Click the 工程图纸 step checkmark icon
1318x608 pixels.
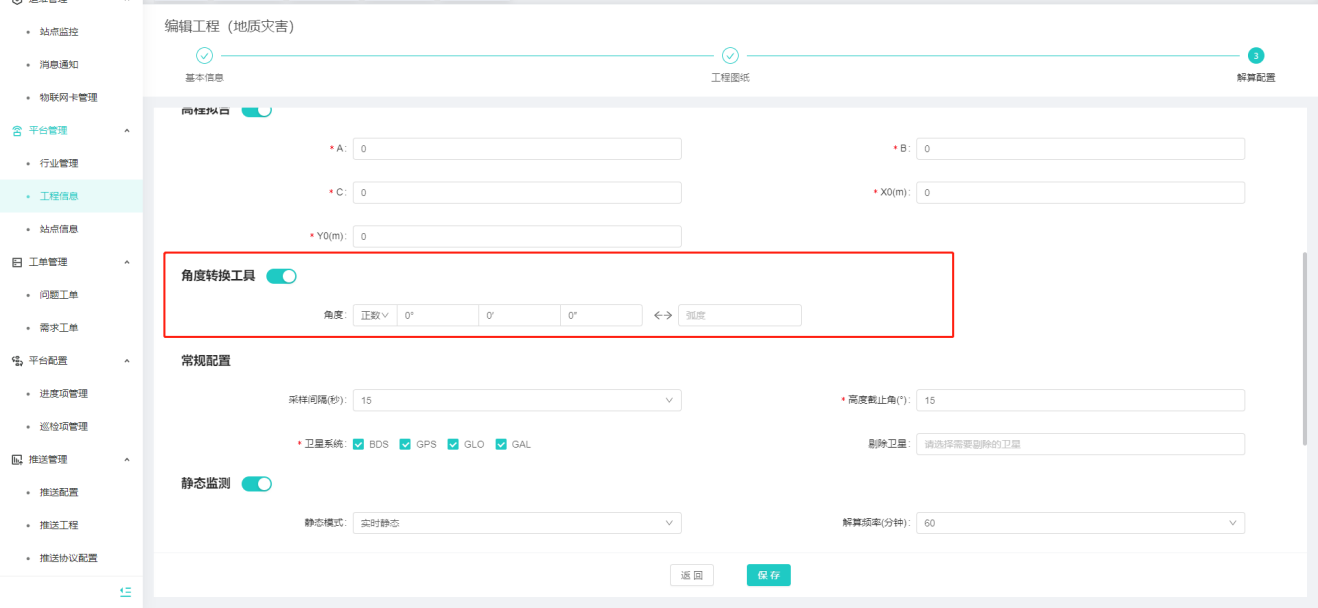click(x=730, y=56)
